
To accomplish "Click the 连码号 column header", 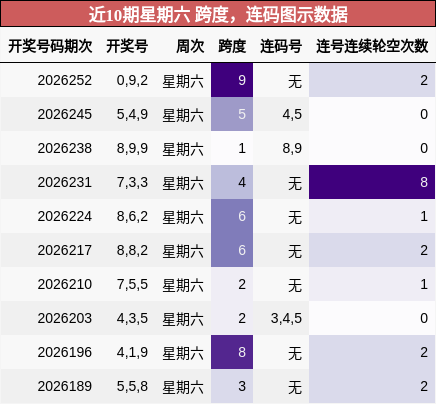I will (281, 46).
